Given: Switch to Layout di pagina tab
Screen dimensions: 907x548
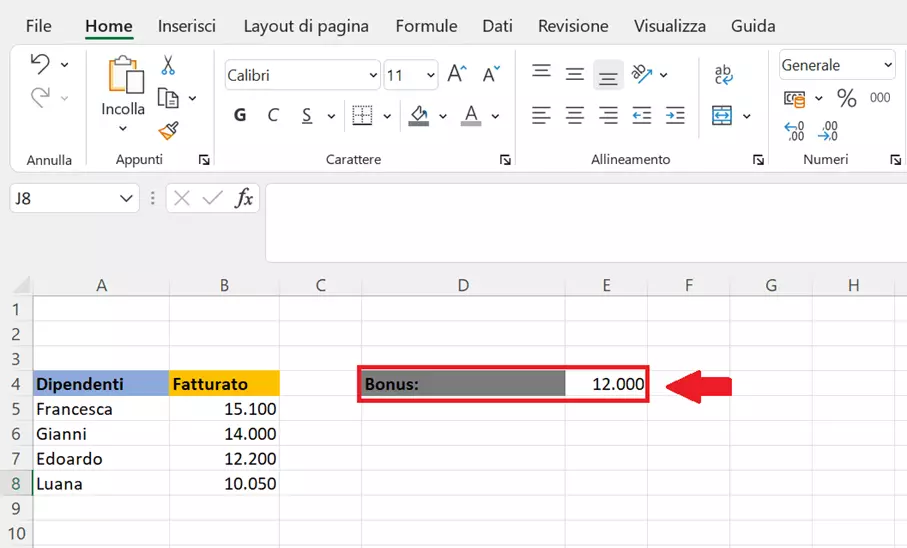Looking at the screenshot, I should coord(306,26).
